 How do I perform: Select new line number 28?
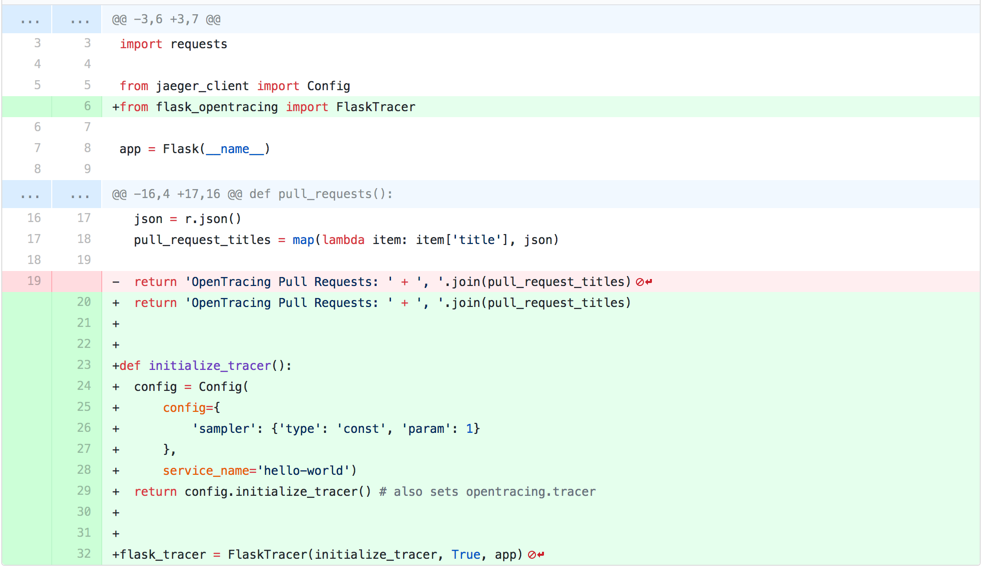point(84,470)
